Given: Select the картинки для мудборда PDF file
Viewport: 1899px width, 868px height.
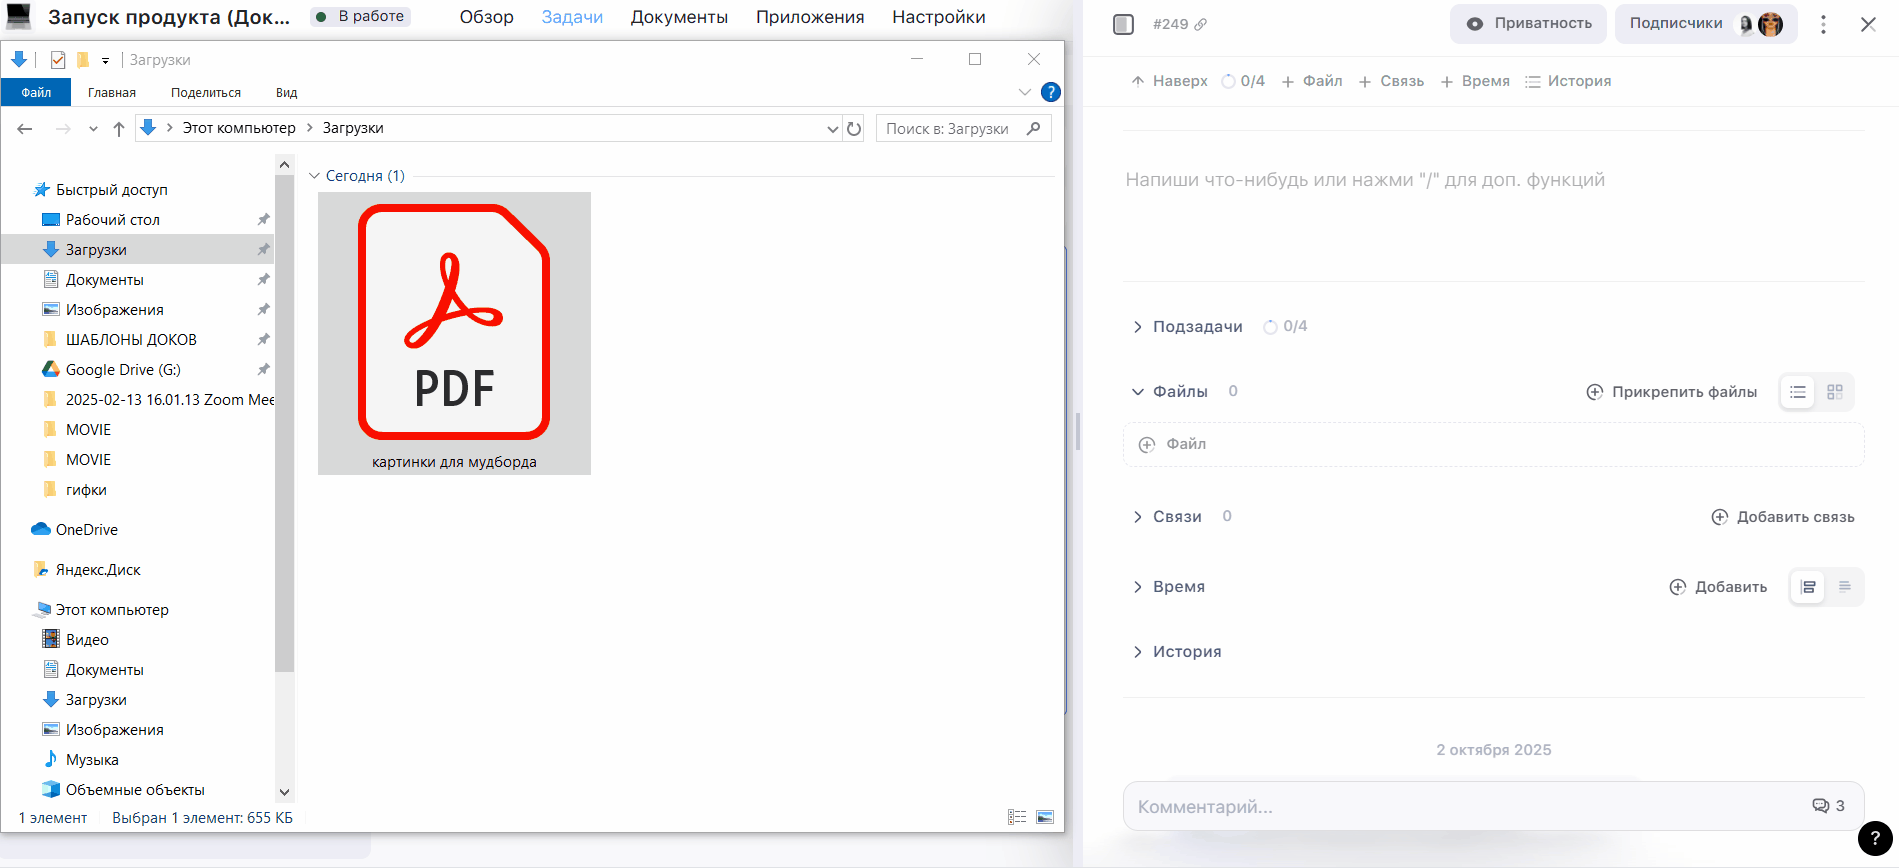Looking at the screenshot, I should (454, 332).
